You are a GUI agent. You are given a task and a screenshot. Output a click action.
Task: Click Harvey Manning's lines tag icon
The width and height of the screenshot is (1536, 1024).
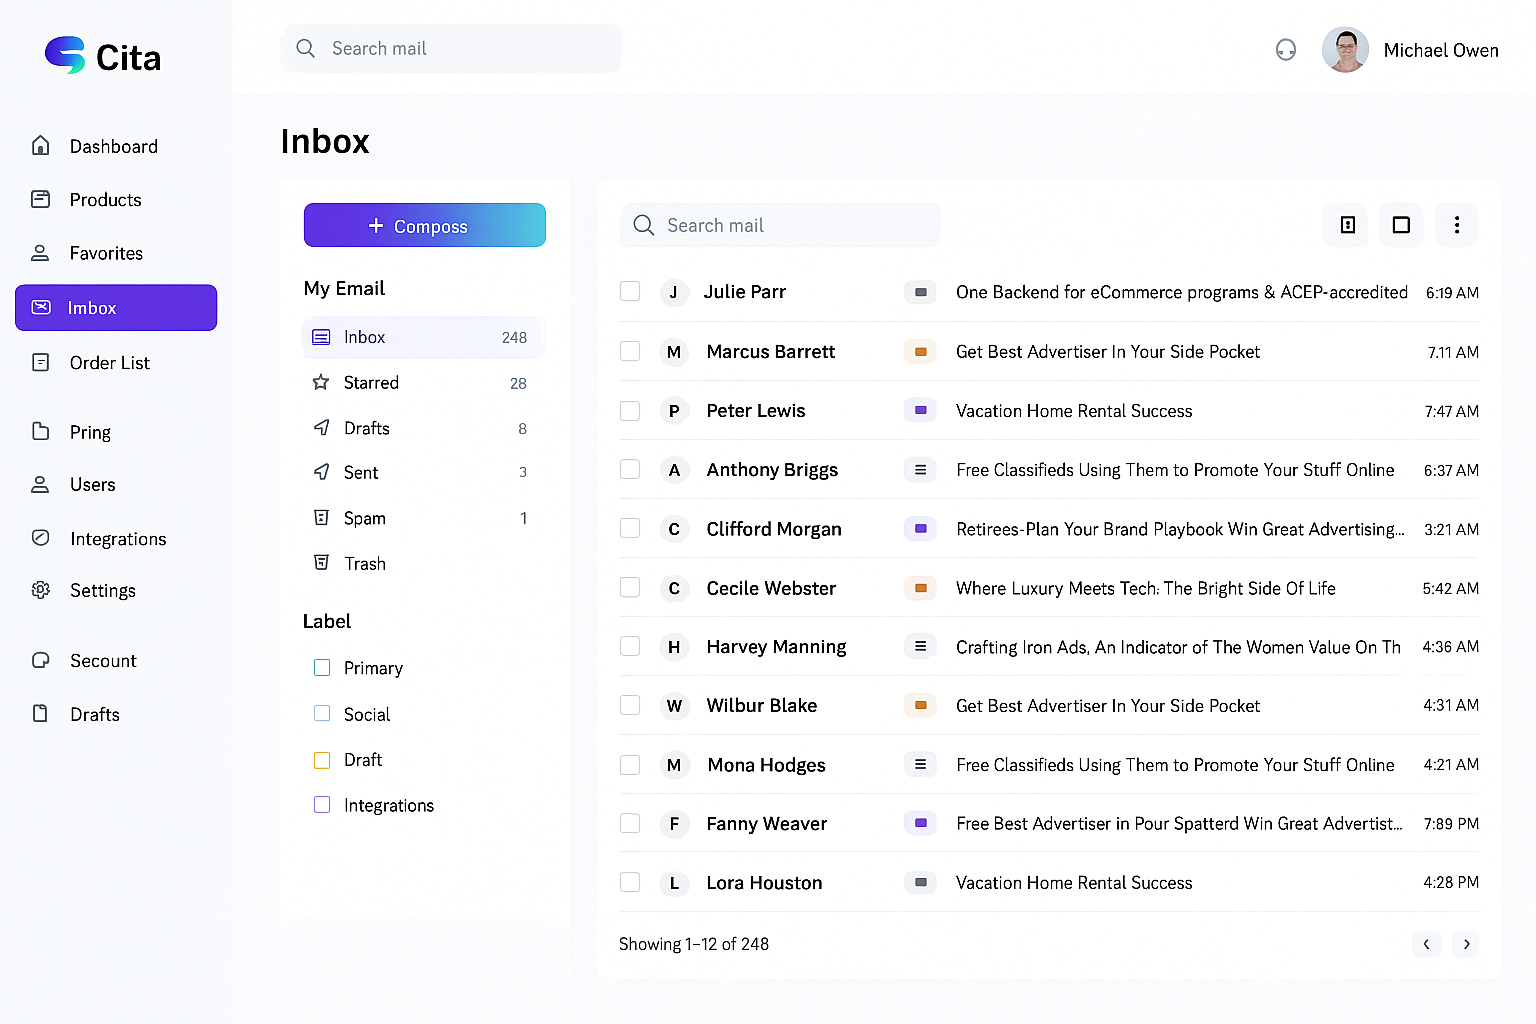click(920, 647)
